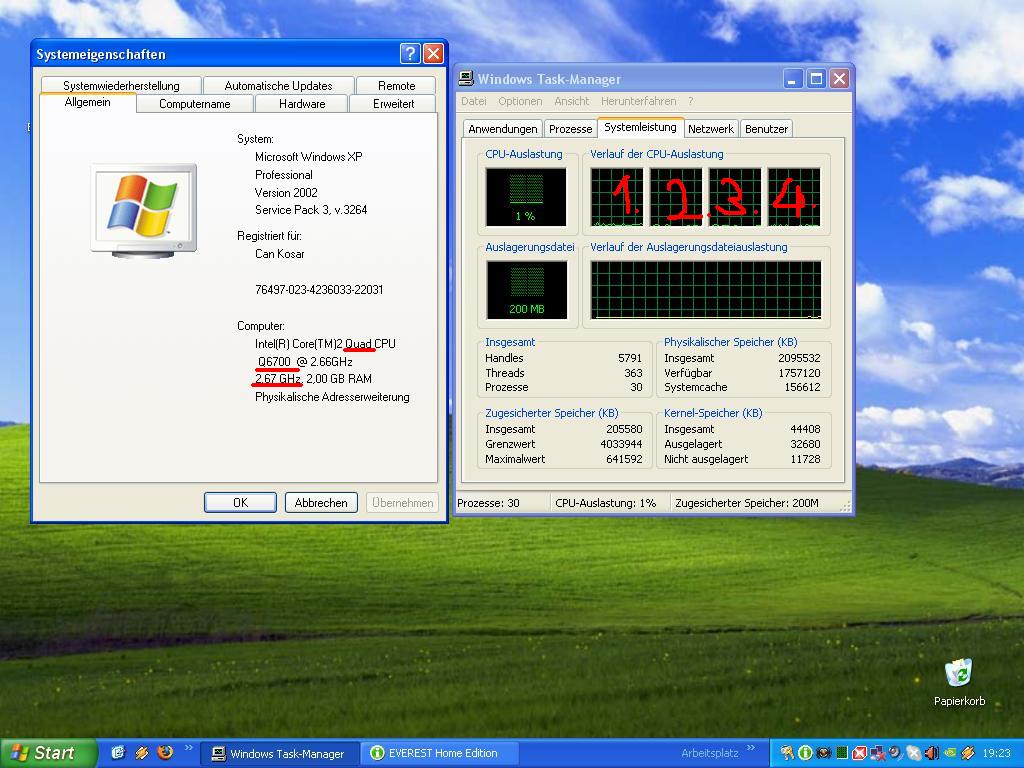
Task: Click the Verfügbar value 1757120
Action: point(799,373)
